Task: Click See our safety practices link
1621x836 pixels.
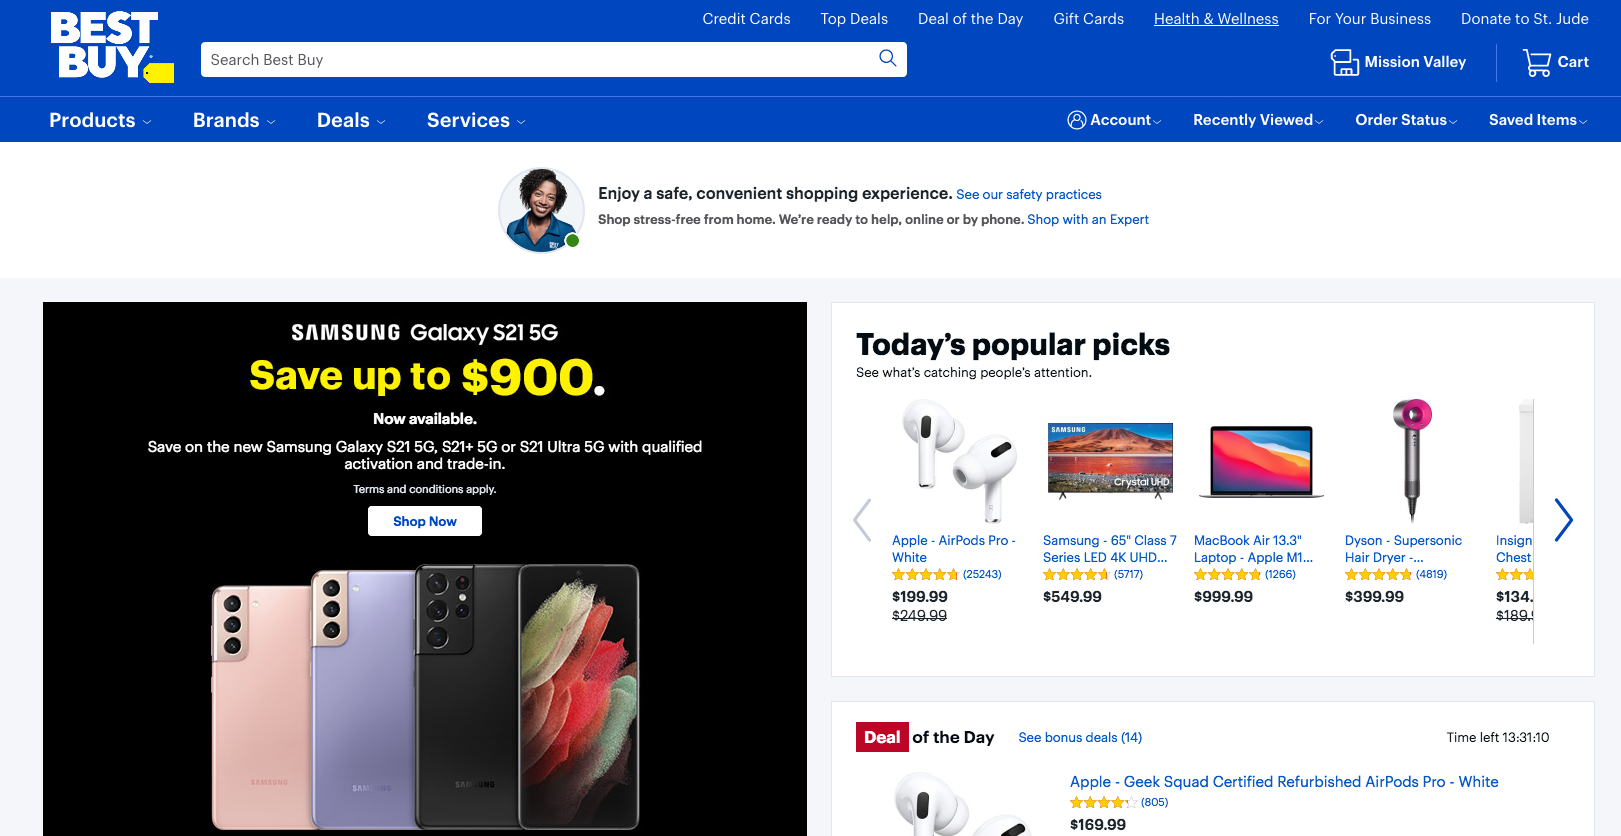Action: 1029,195
